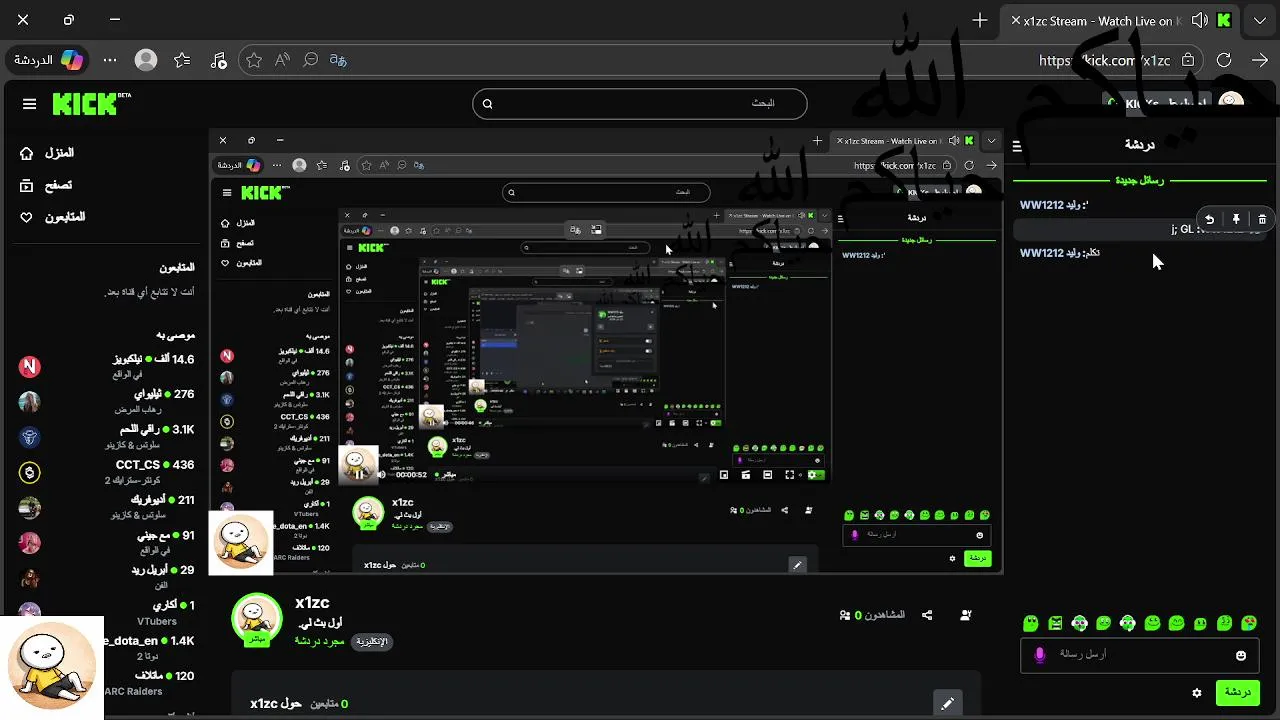Mute the x1zc Stream tab audio
Screen dimensions: 1280x720
[1199, 20]
